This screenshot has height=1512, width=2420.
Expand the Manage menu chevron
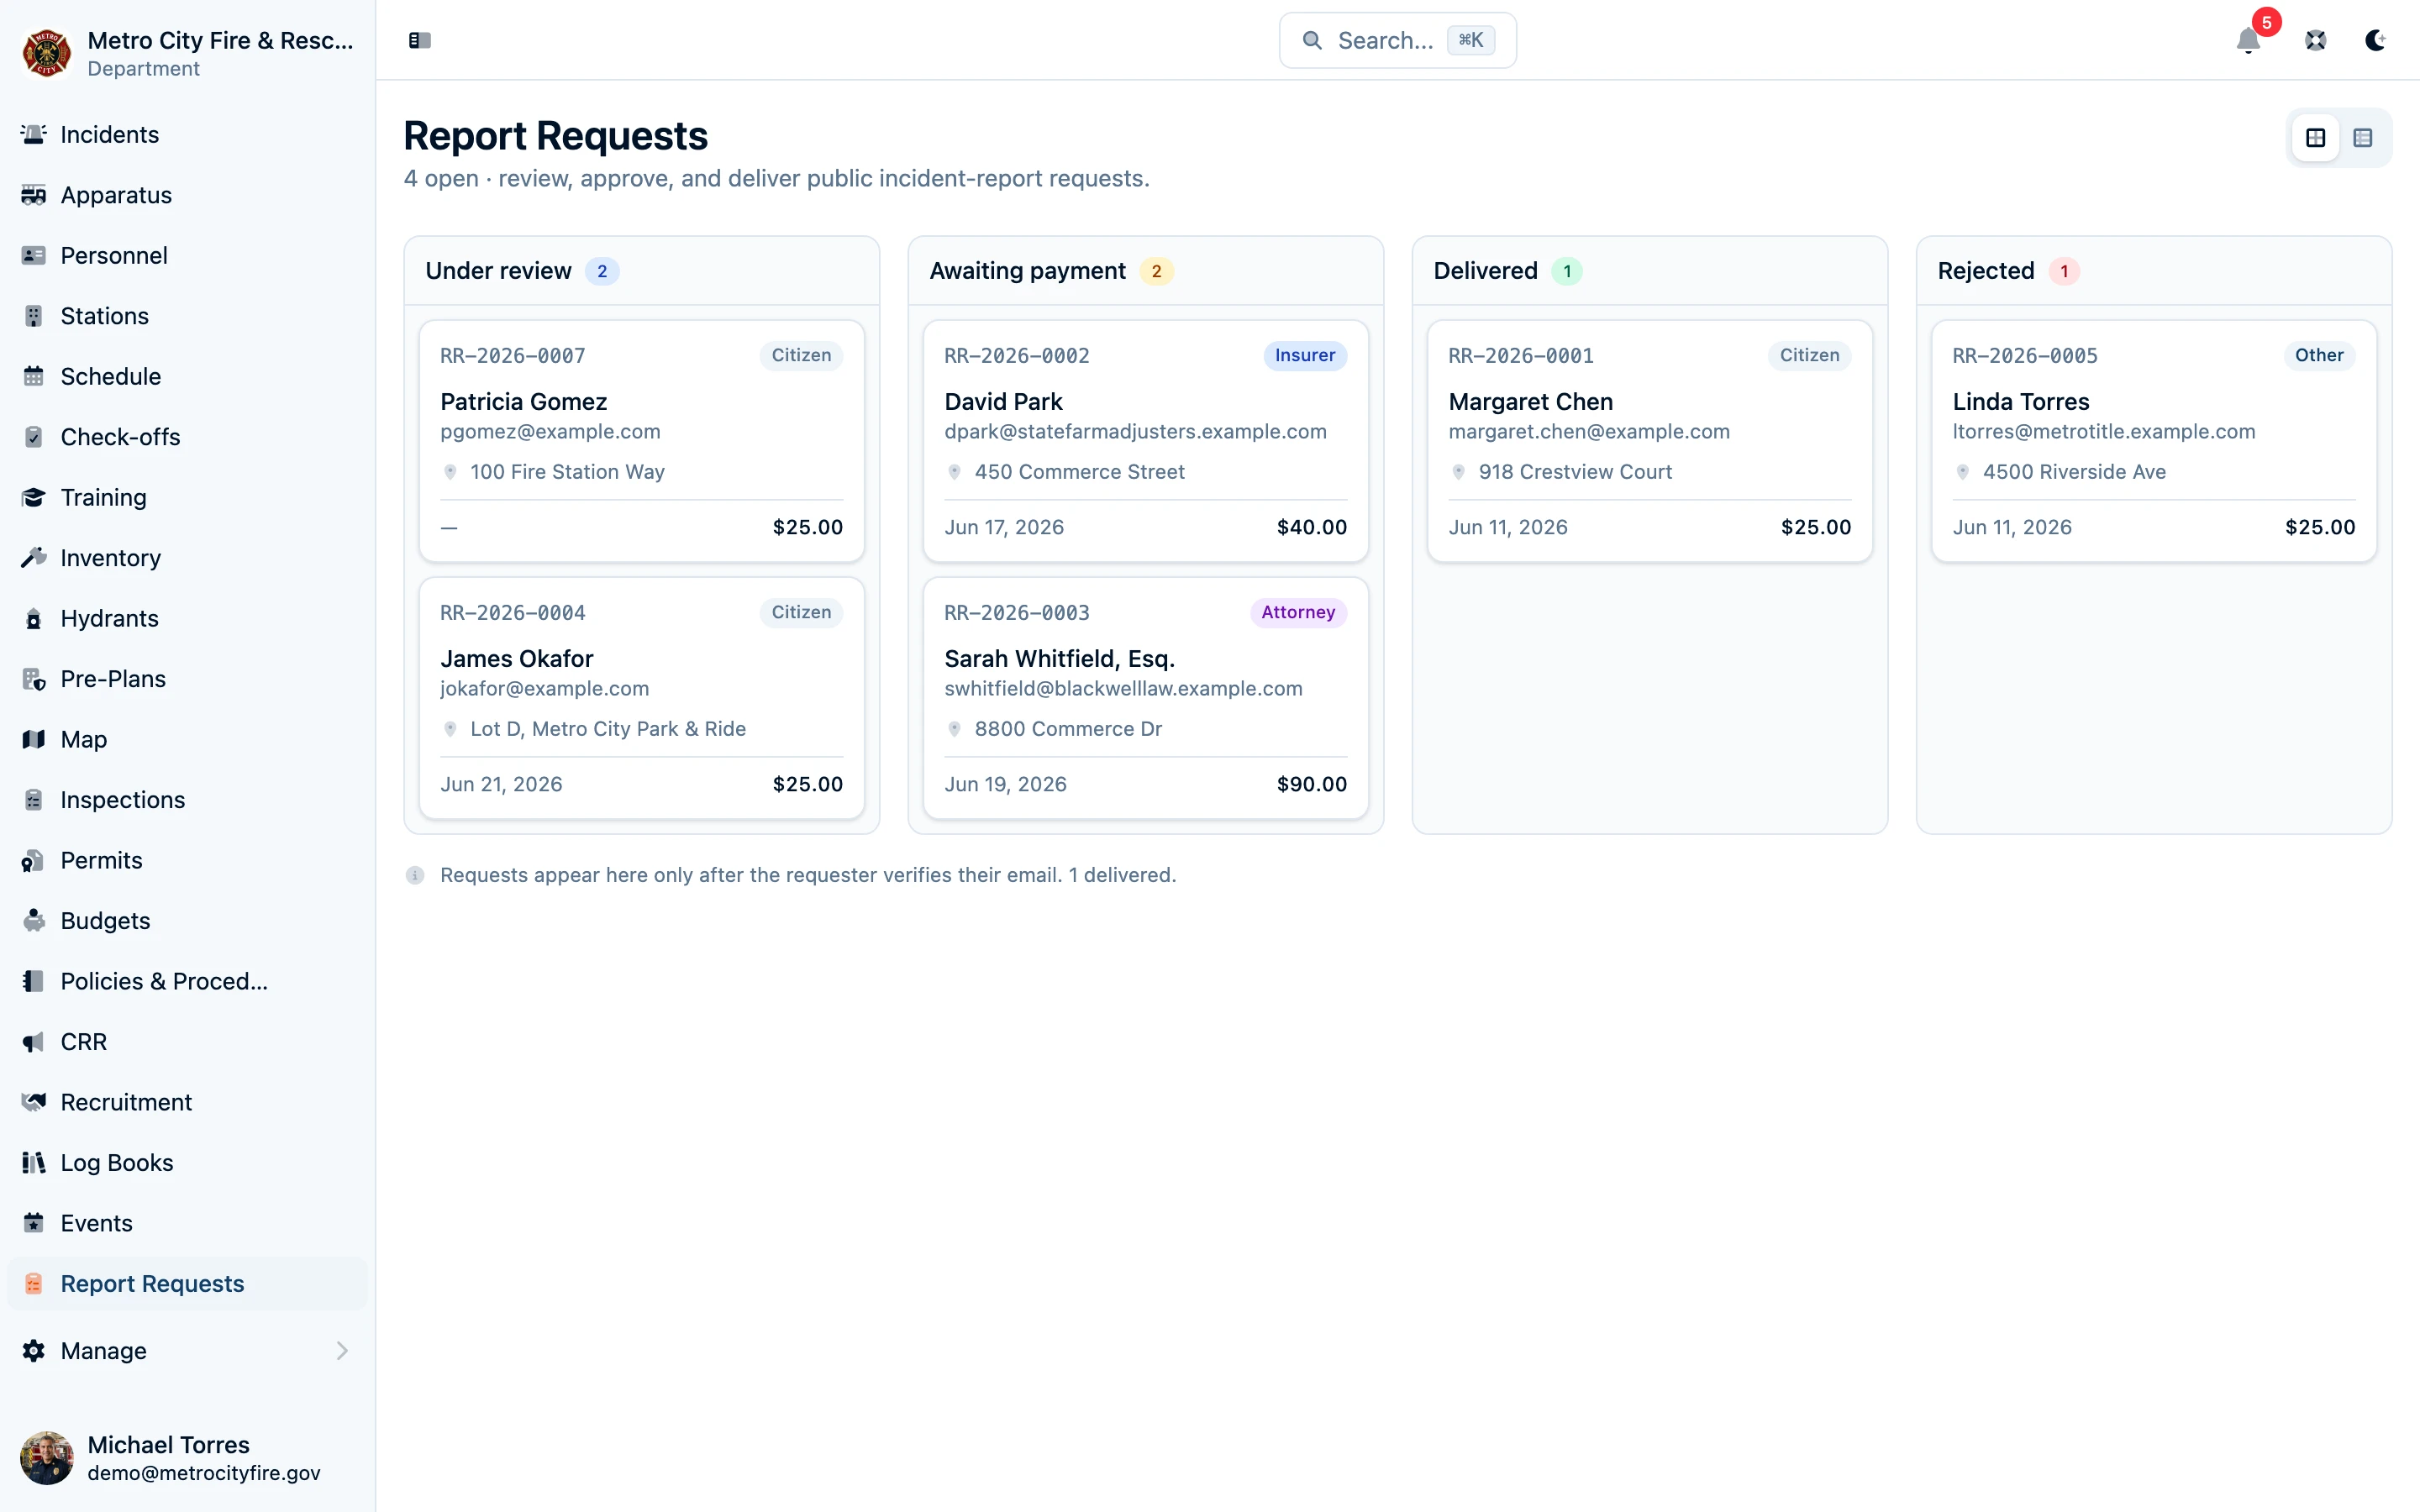(x=342, y=1351)
